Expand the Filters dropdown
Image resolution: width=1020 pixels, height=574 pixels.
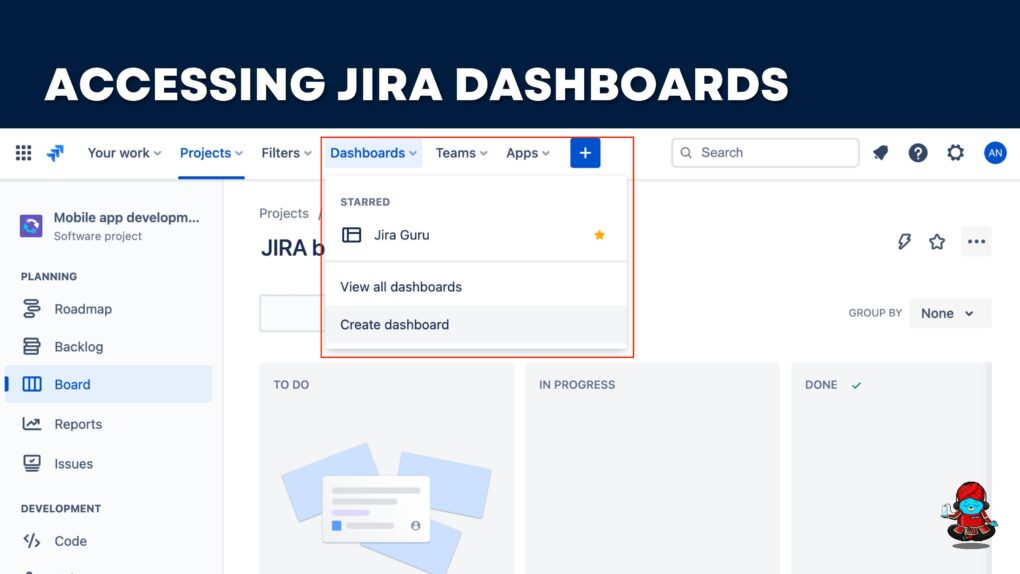tap(286, 153)
